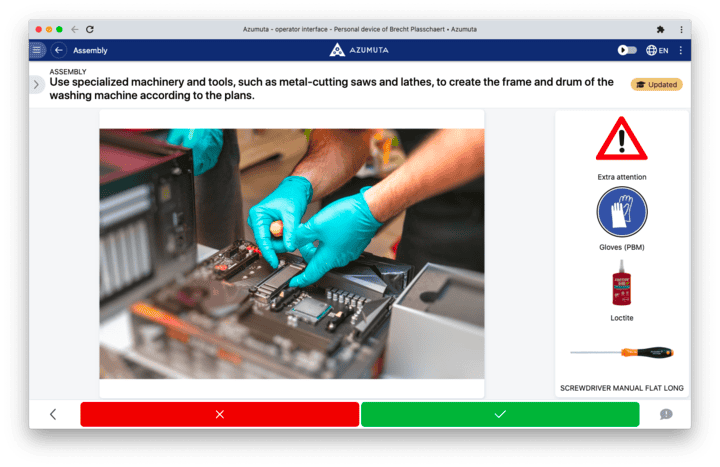Click the Assembly title in header
This screenshot has width=720, height=467.
[x=90, y=51]
